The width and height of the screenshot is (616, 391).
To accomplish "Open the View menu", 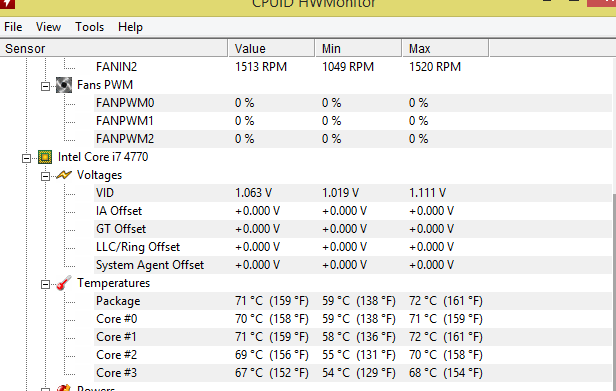I will click(x=48, y=27).
